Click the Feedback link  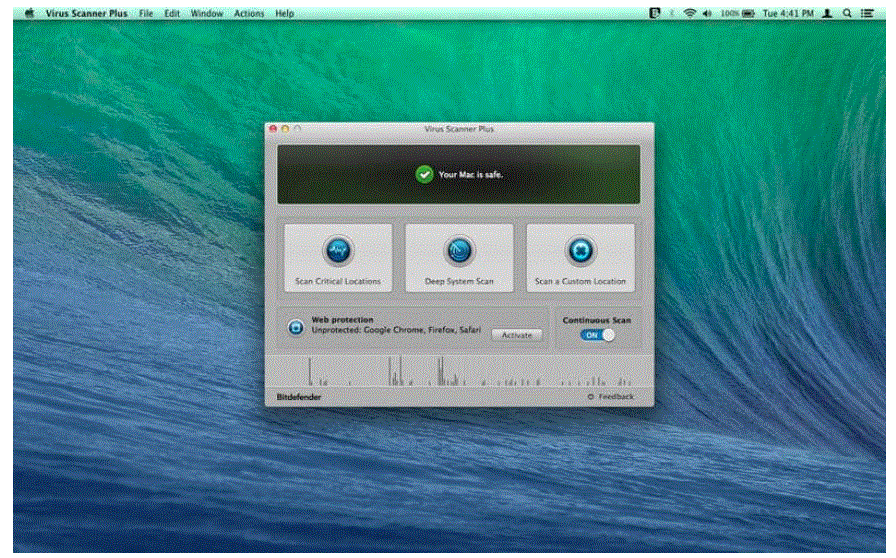tap(616, 396)
